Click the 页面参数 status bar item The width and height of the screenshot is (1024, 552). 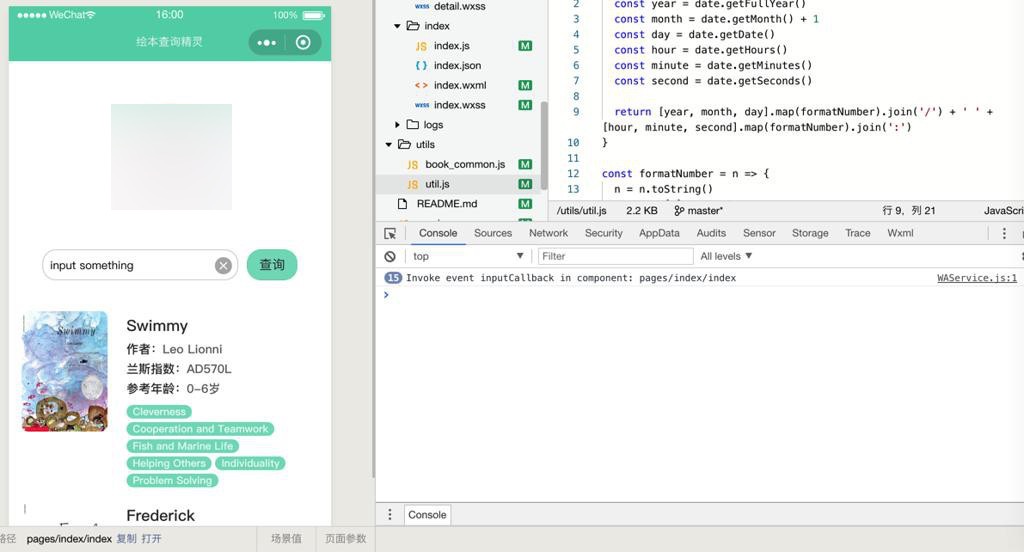pos(345,539)
